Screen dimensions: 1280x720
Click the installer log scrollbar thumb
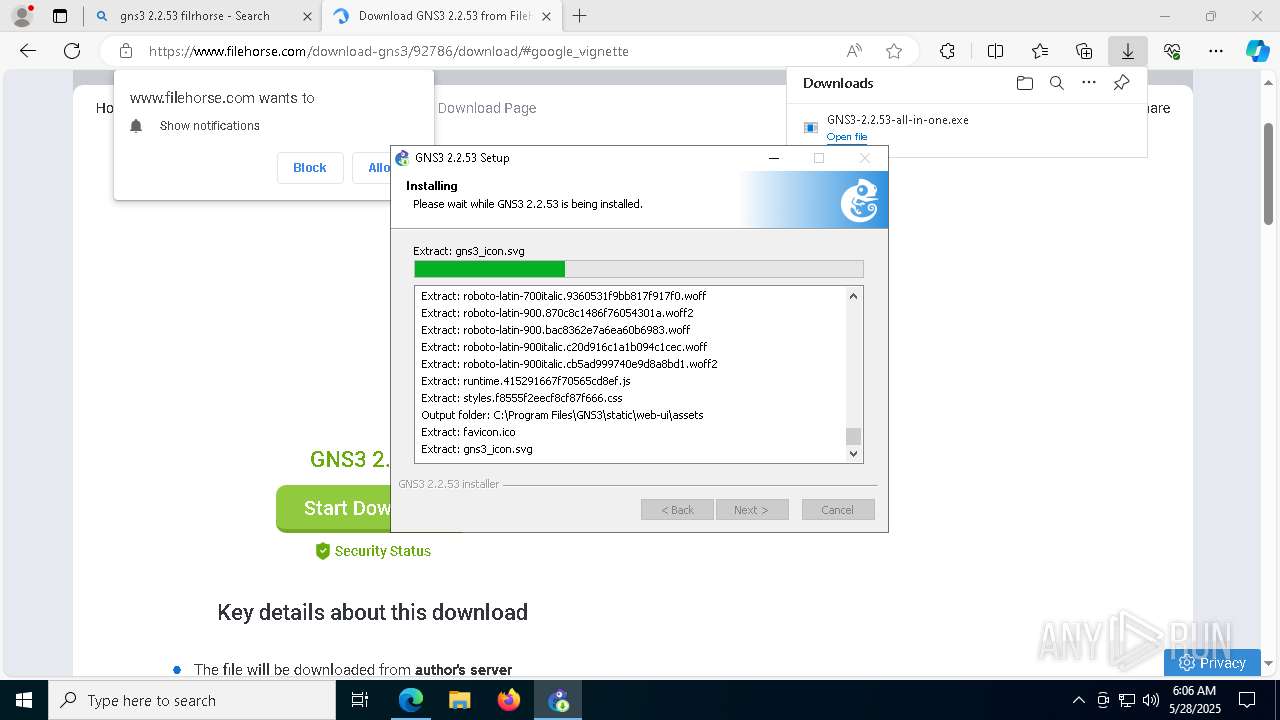click(x=853, y=436)
